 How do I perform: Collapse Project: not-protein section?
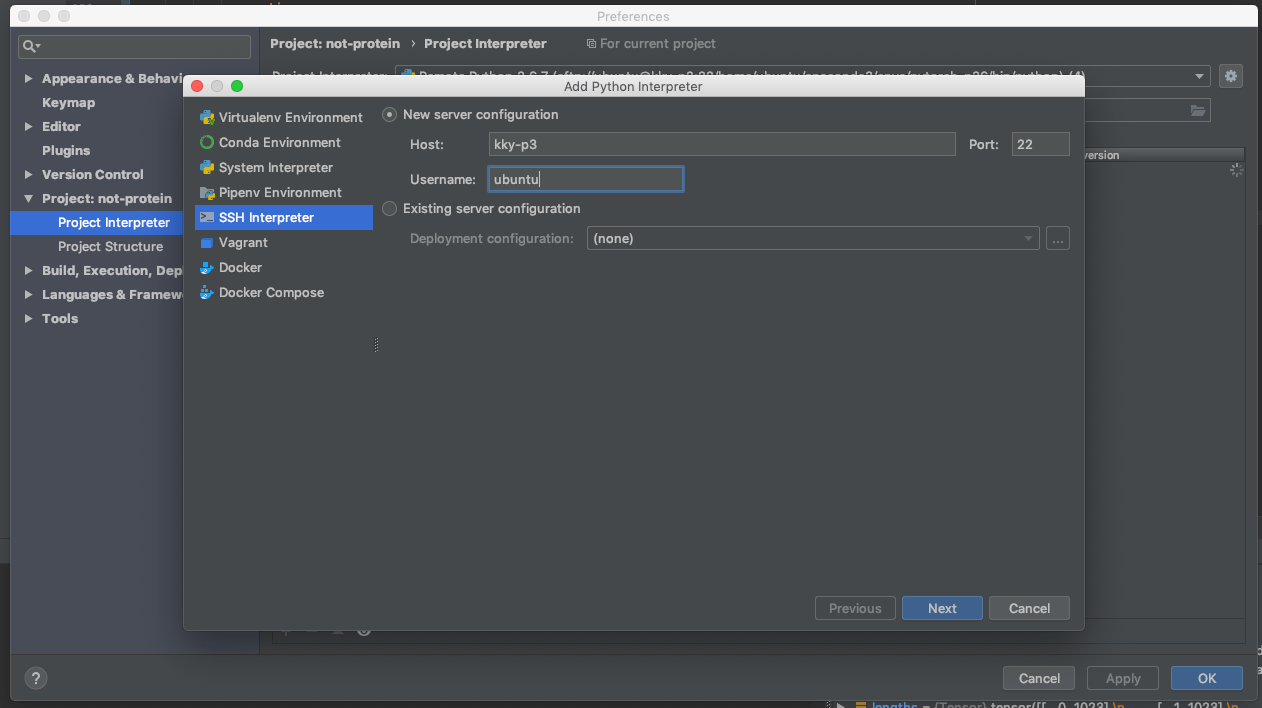(x=28, y=198)
